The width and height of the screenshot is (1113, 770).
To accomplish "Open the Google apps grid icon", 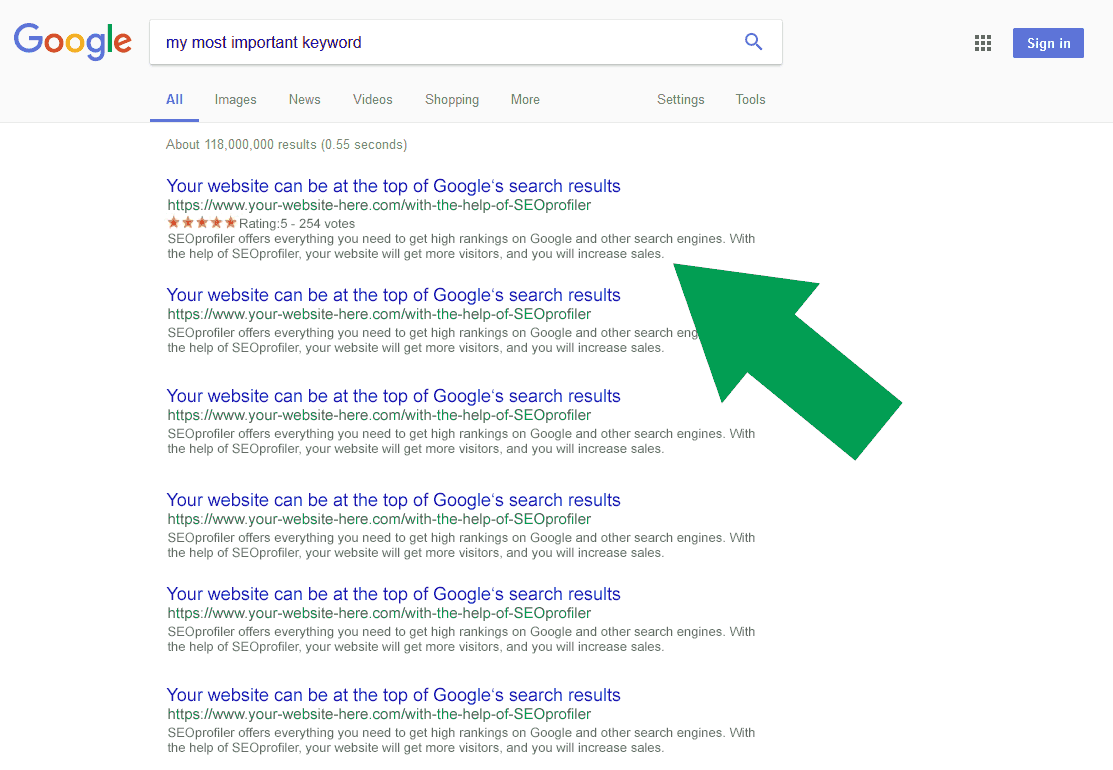I will point(982,43).
